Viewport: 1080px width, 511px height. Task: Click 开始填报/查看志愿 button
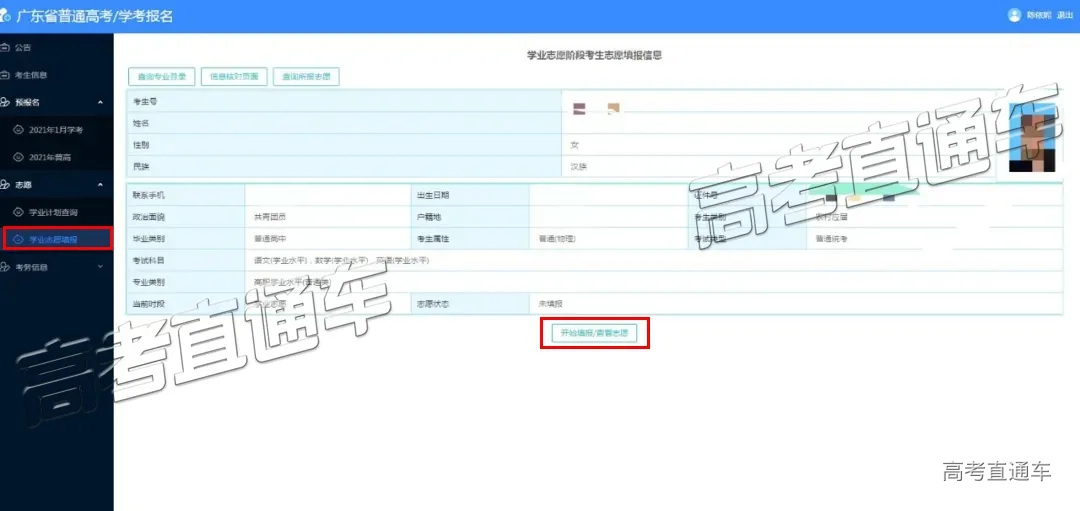click(594, 332)
